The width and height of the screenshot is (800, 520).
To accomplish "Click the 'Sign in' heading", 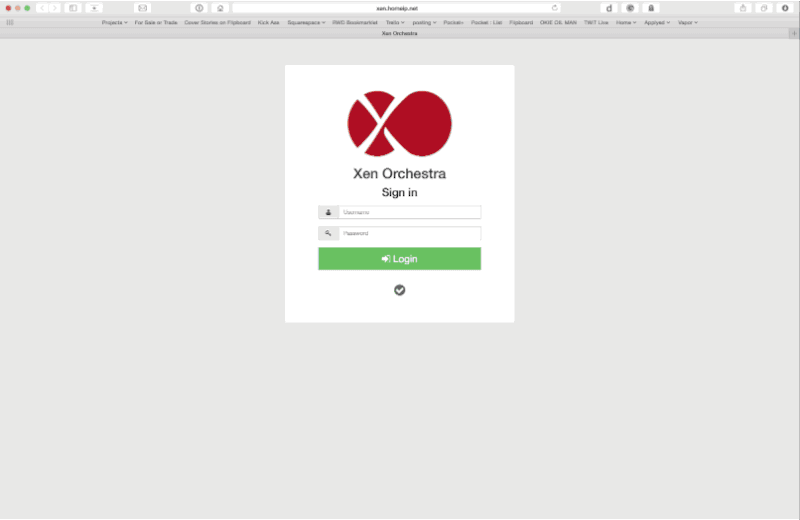I will pos(399,192).
